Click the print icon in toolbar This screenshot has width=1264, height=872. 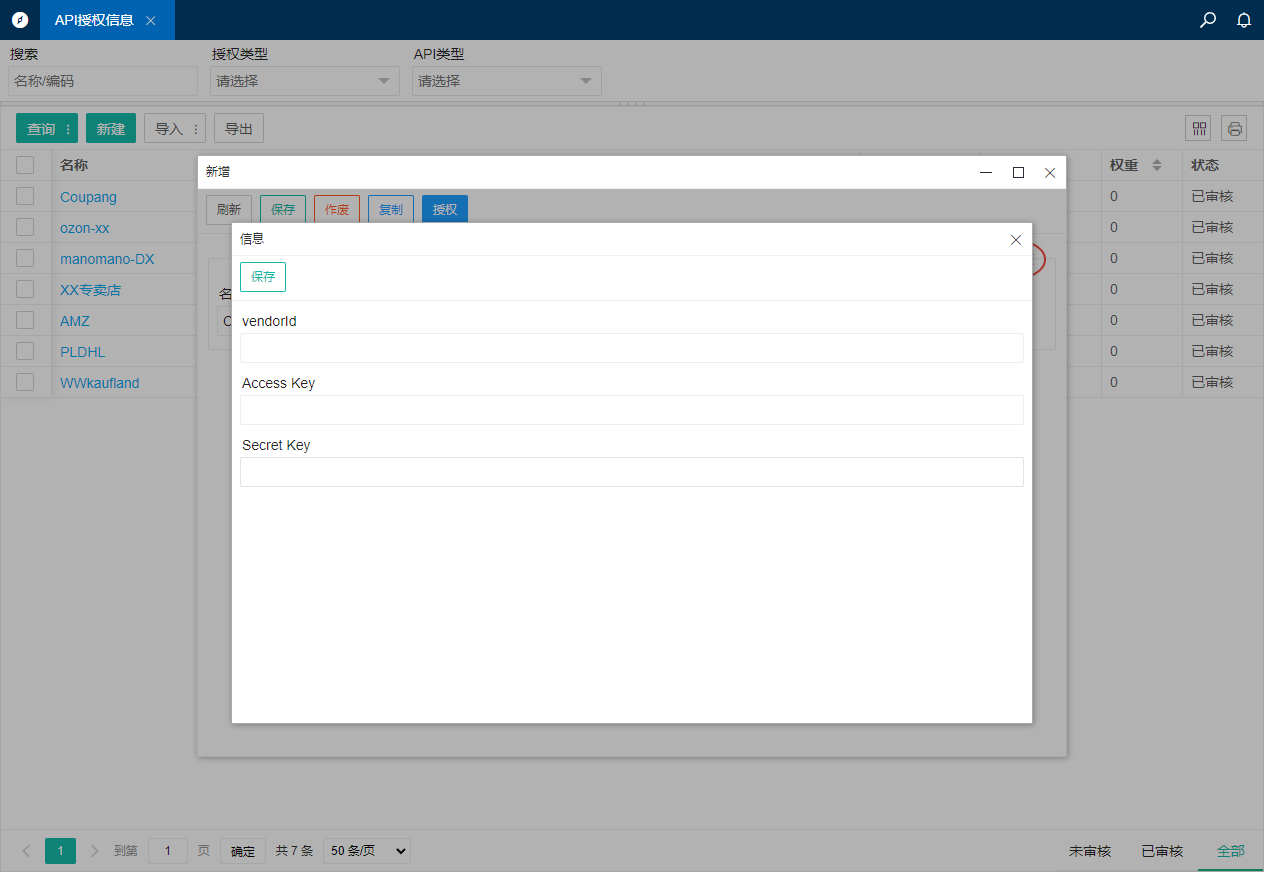[x=1234, y=128]
